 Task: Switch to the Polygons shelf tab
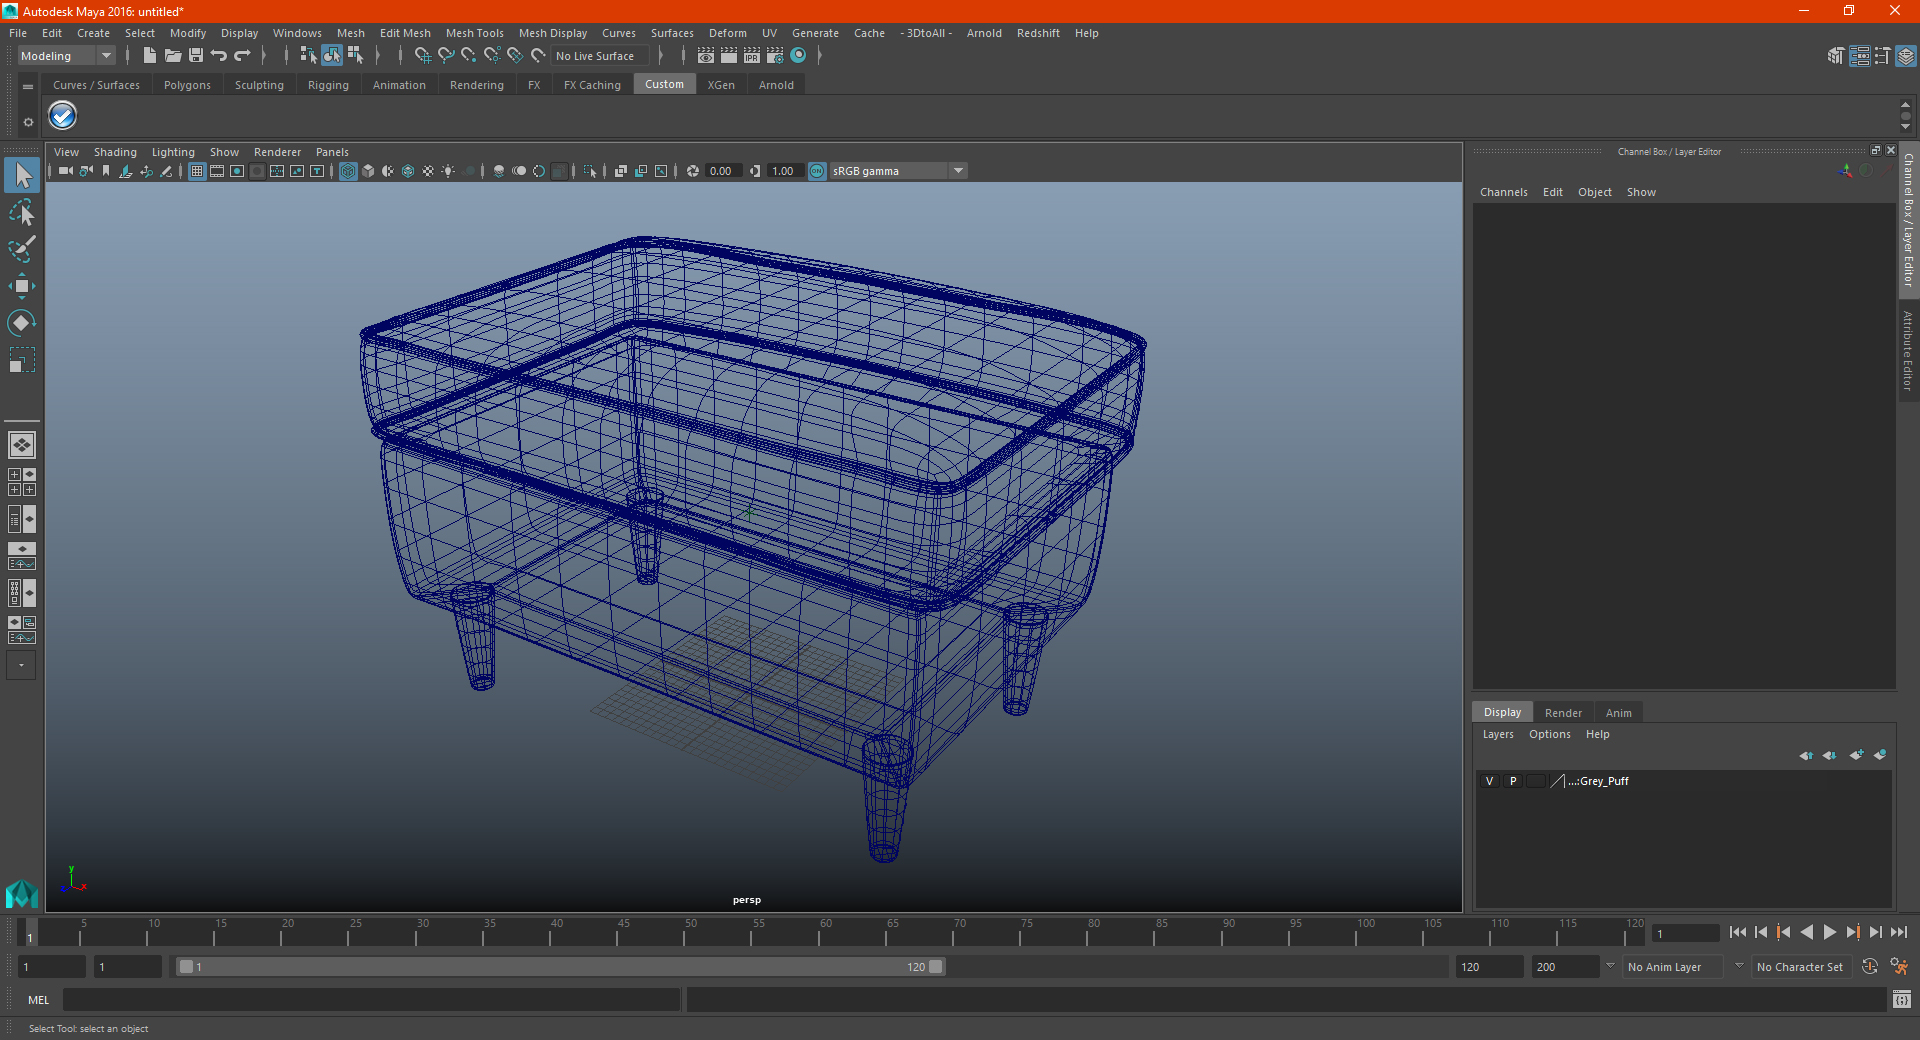pyautogui.click(x=187, y=85)
